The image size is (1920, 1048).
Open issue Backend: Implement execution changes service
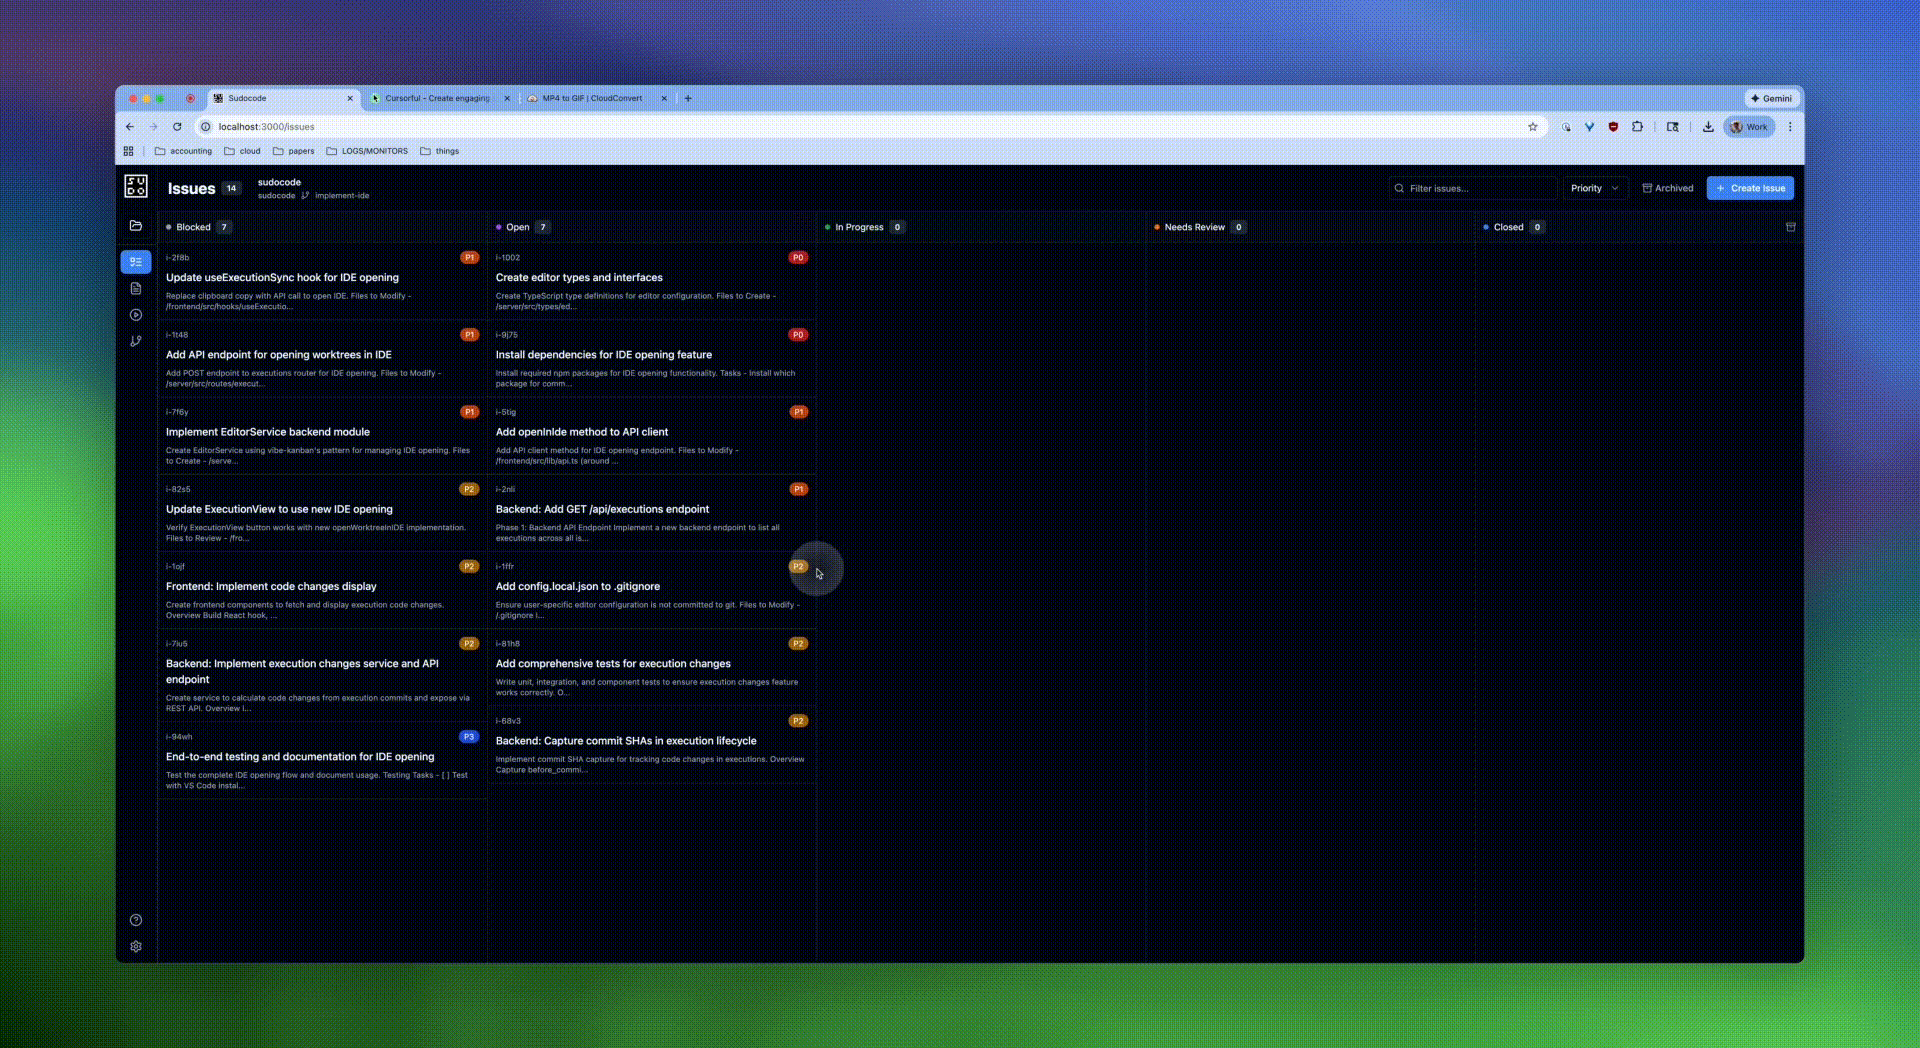322,674
